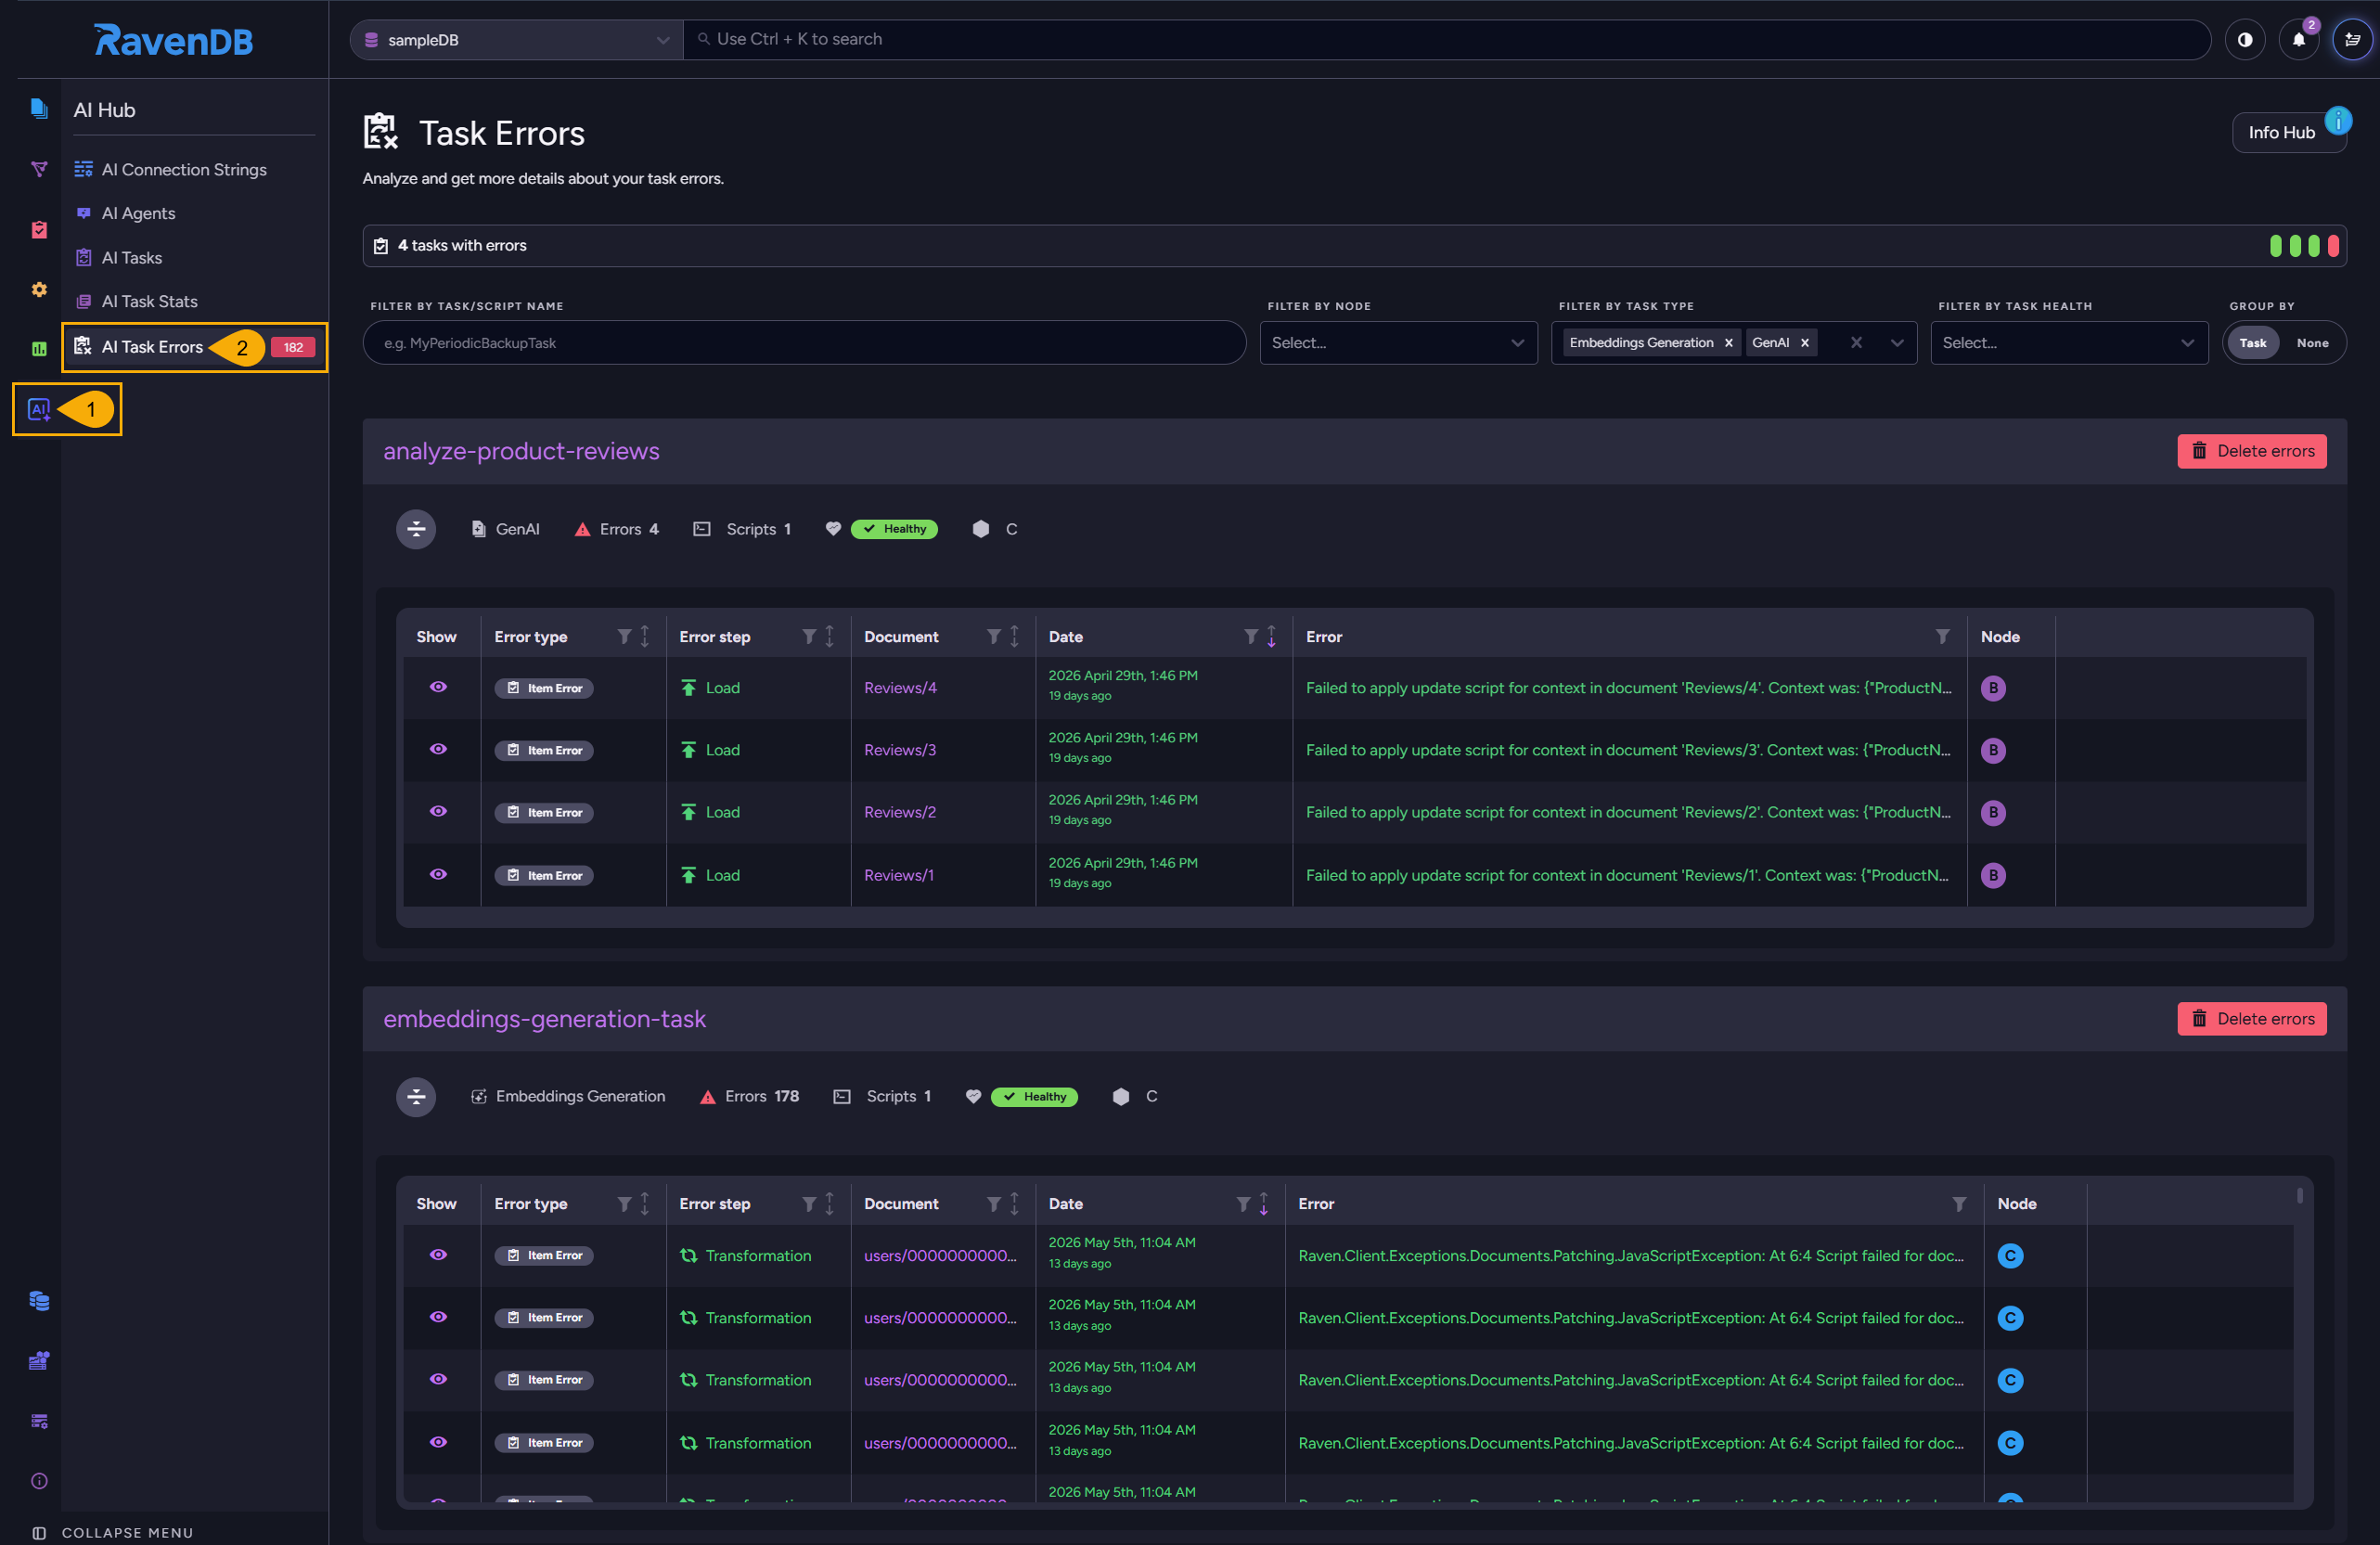Image resolution: width=2380 pixels, height=1545 pixels.
Task: Click the Error column filter funnel in embeddings-generation-task table
Action: click(1958, 1204)
